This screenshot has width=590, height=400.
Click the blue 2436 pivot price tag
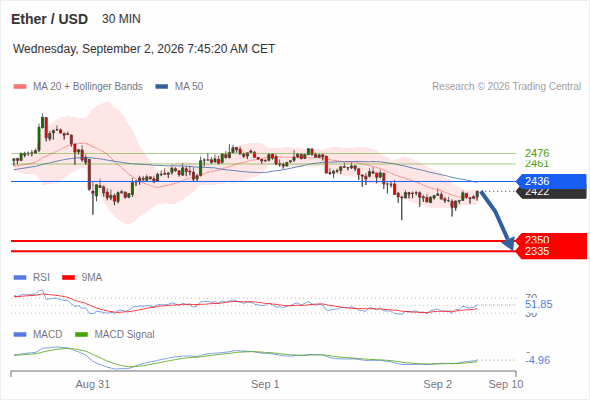click(x=551, y=181)
